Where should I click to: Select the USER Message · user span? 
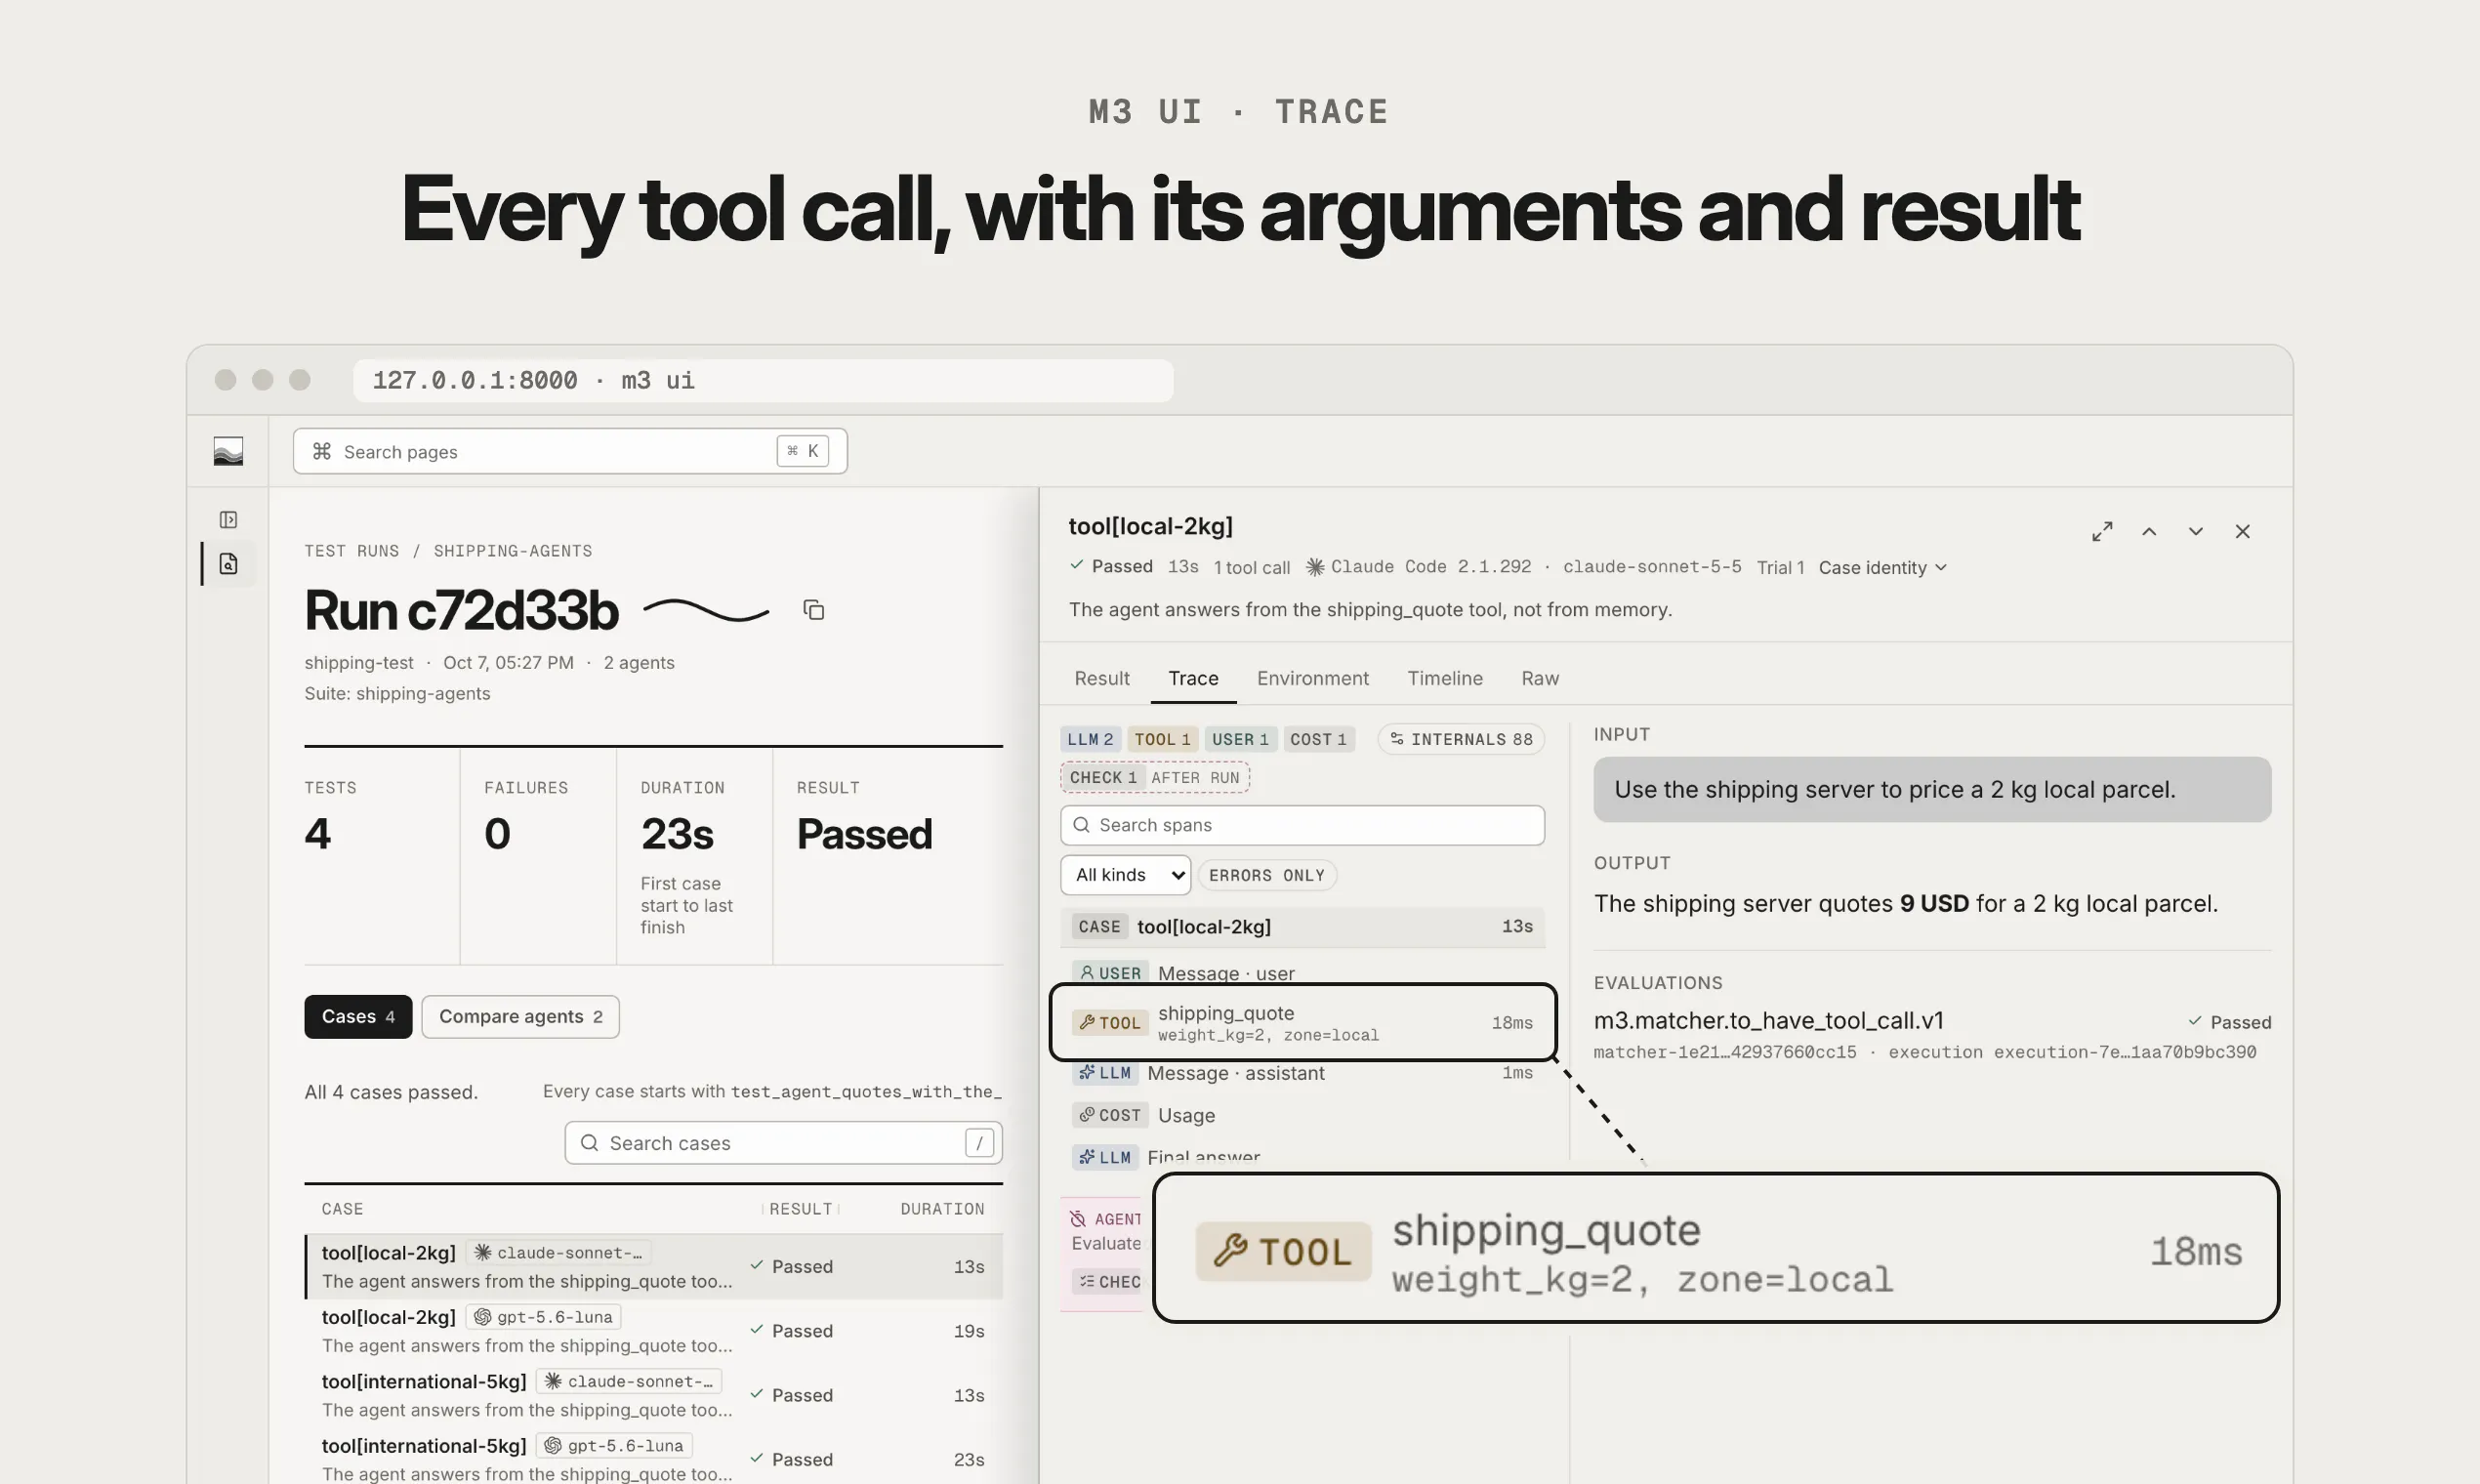1302,973
